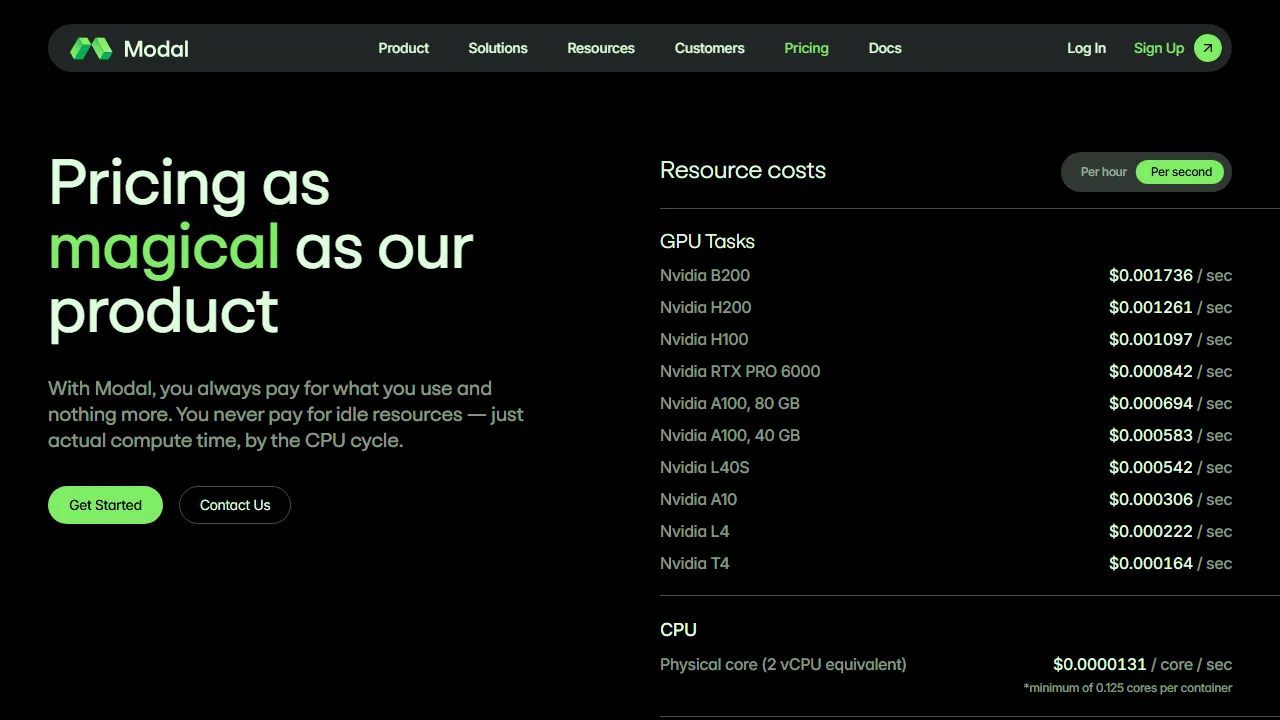Click the With Modal description paragraph
The width and height of the screenshot is (1280, 720).
(286, 414)
